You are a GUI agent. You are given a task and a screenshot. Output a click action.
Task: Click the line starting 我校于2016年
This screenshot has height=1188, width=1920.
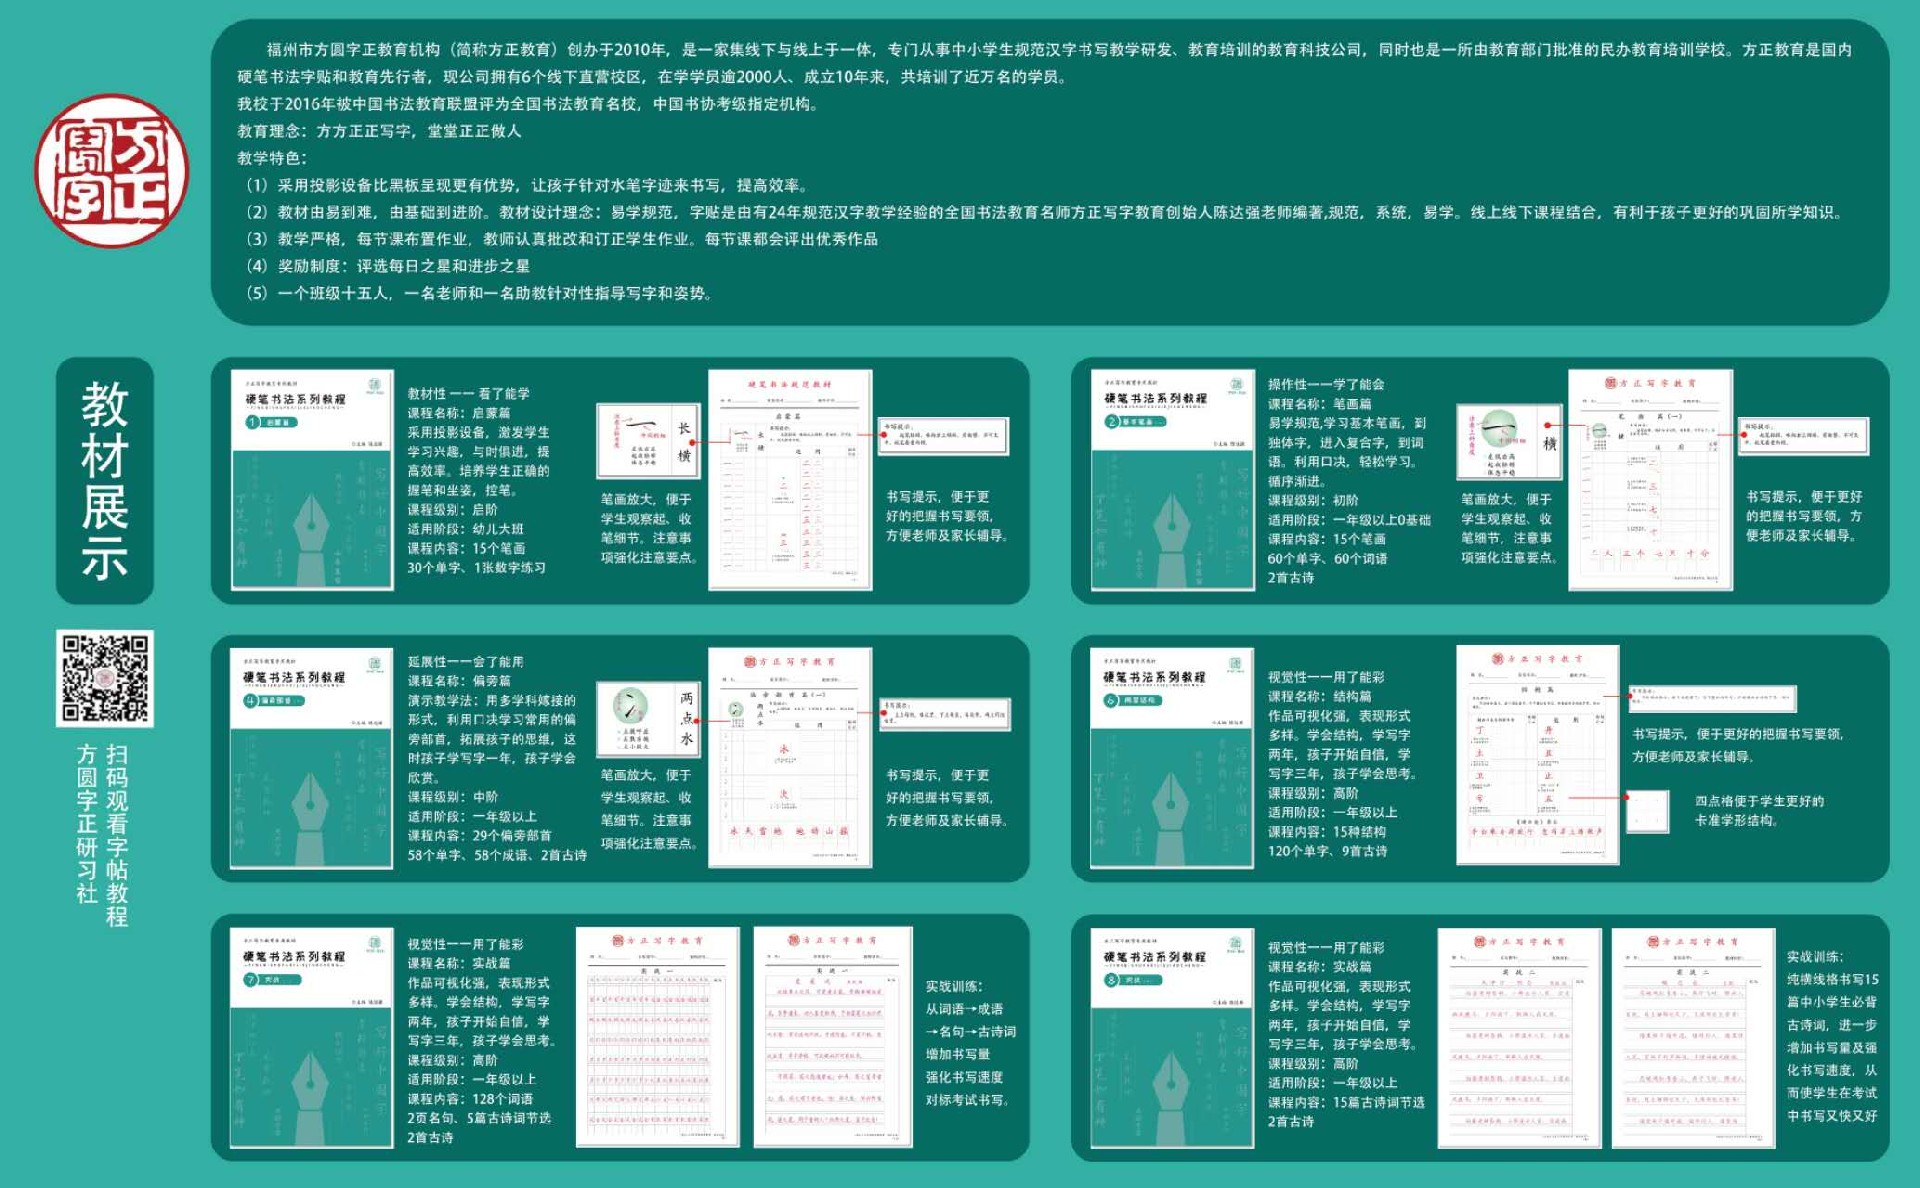coord(529,104)
